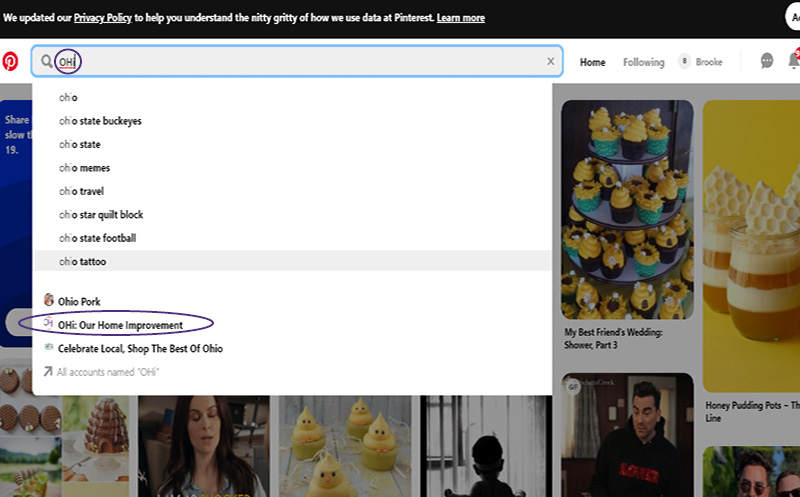The image size is (800, 497).
Task: Open the dark-haired woman GIF pin
Action: pos(204,446)
